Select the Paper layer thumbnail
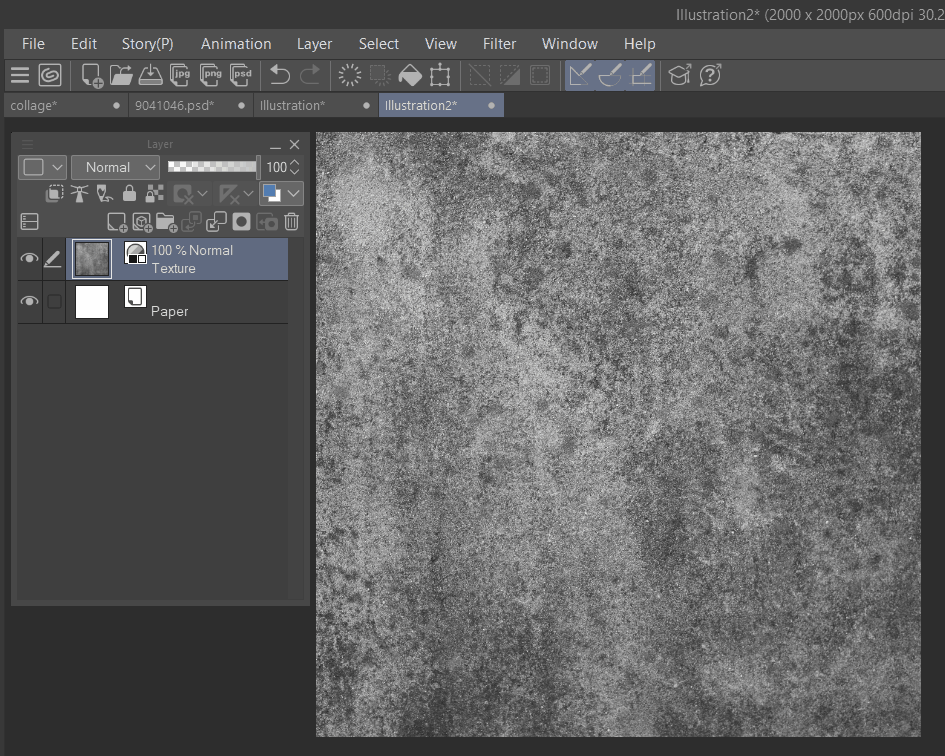 pos(92,301)
